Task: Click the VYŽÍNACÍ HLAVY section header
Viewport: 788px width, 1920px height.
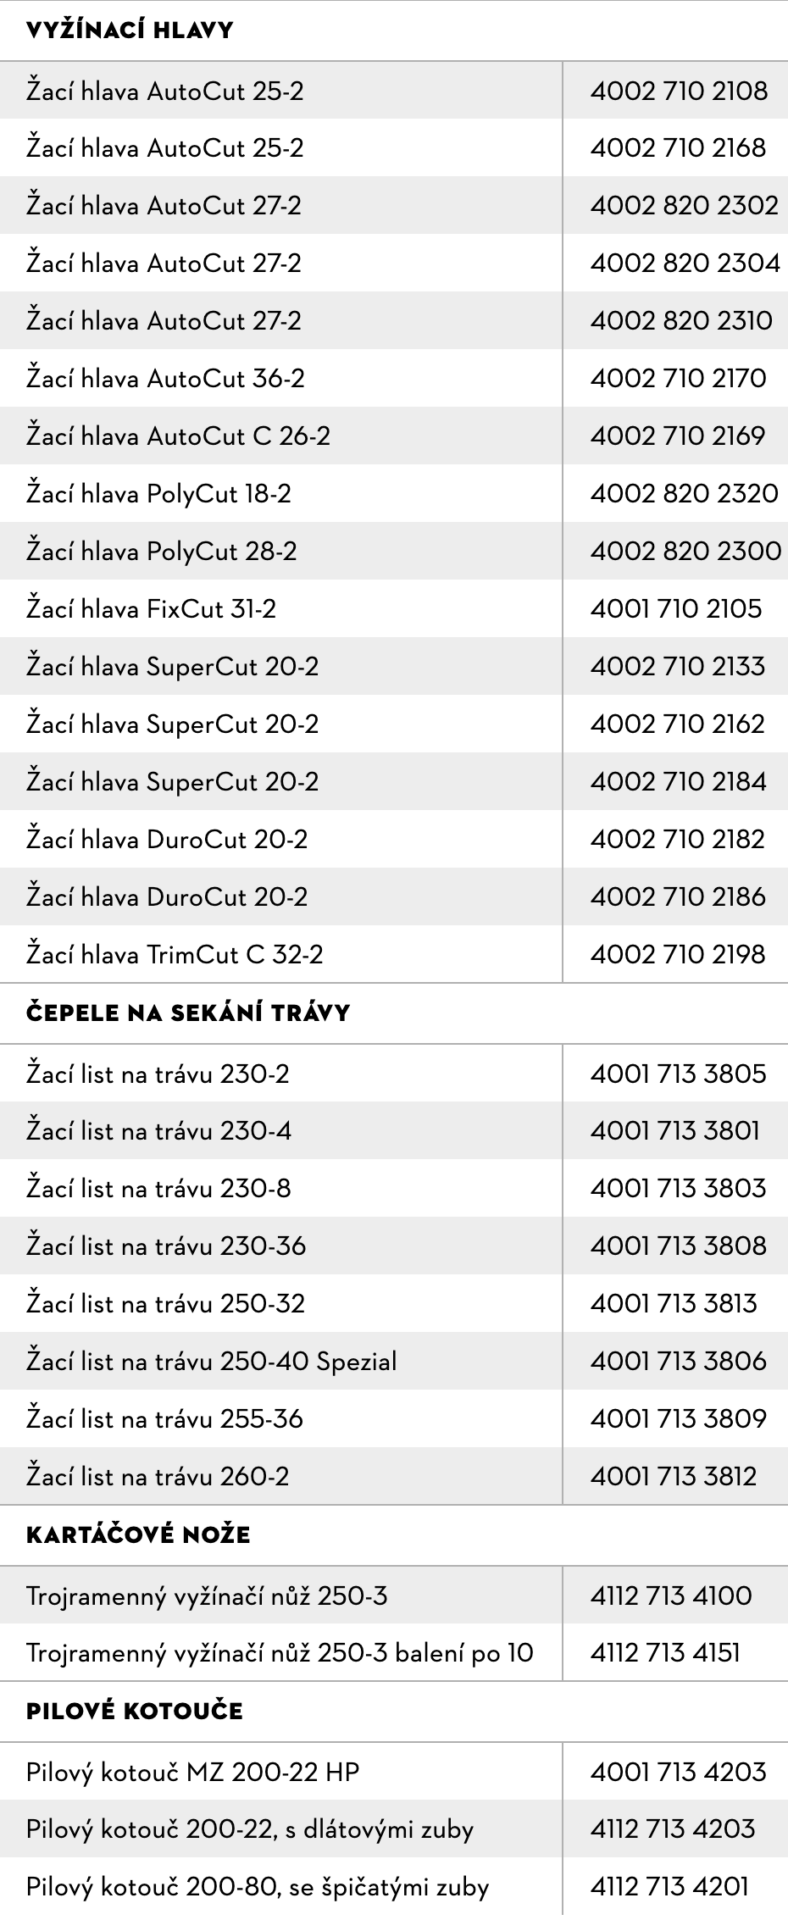Action: (129, 30)
